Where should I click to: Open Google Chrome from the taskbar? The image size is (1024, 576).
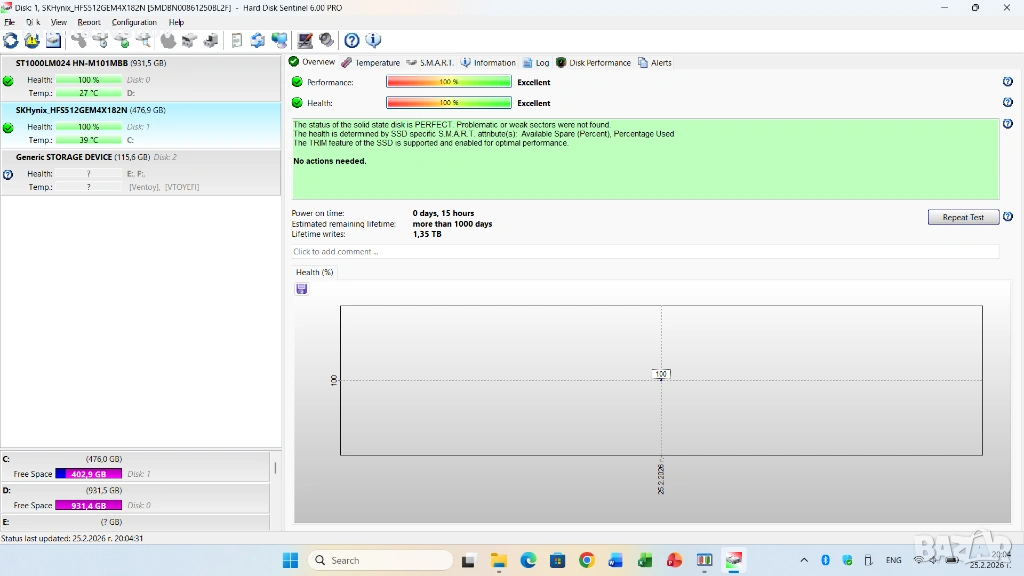click(587, 560)
